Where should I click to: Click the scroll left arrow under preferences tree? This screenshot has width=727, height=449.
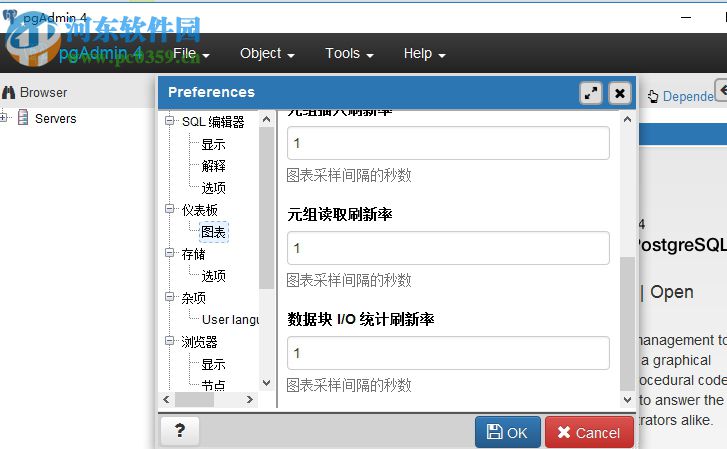pos(166,399)
